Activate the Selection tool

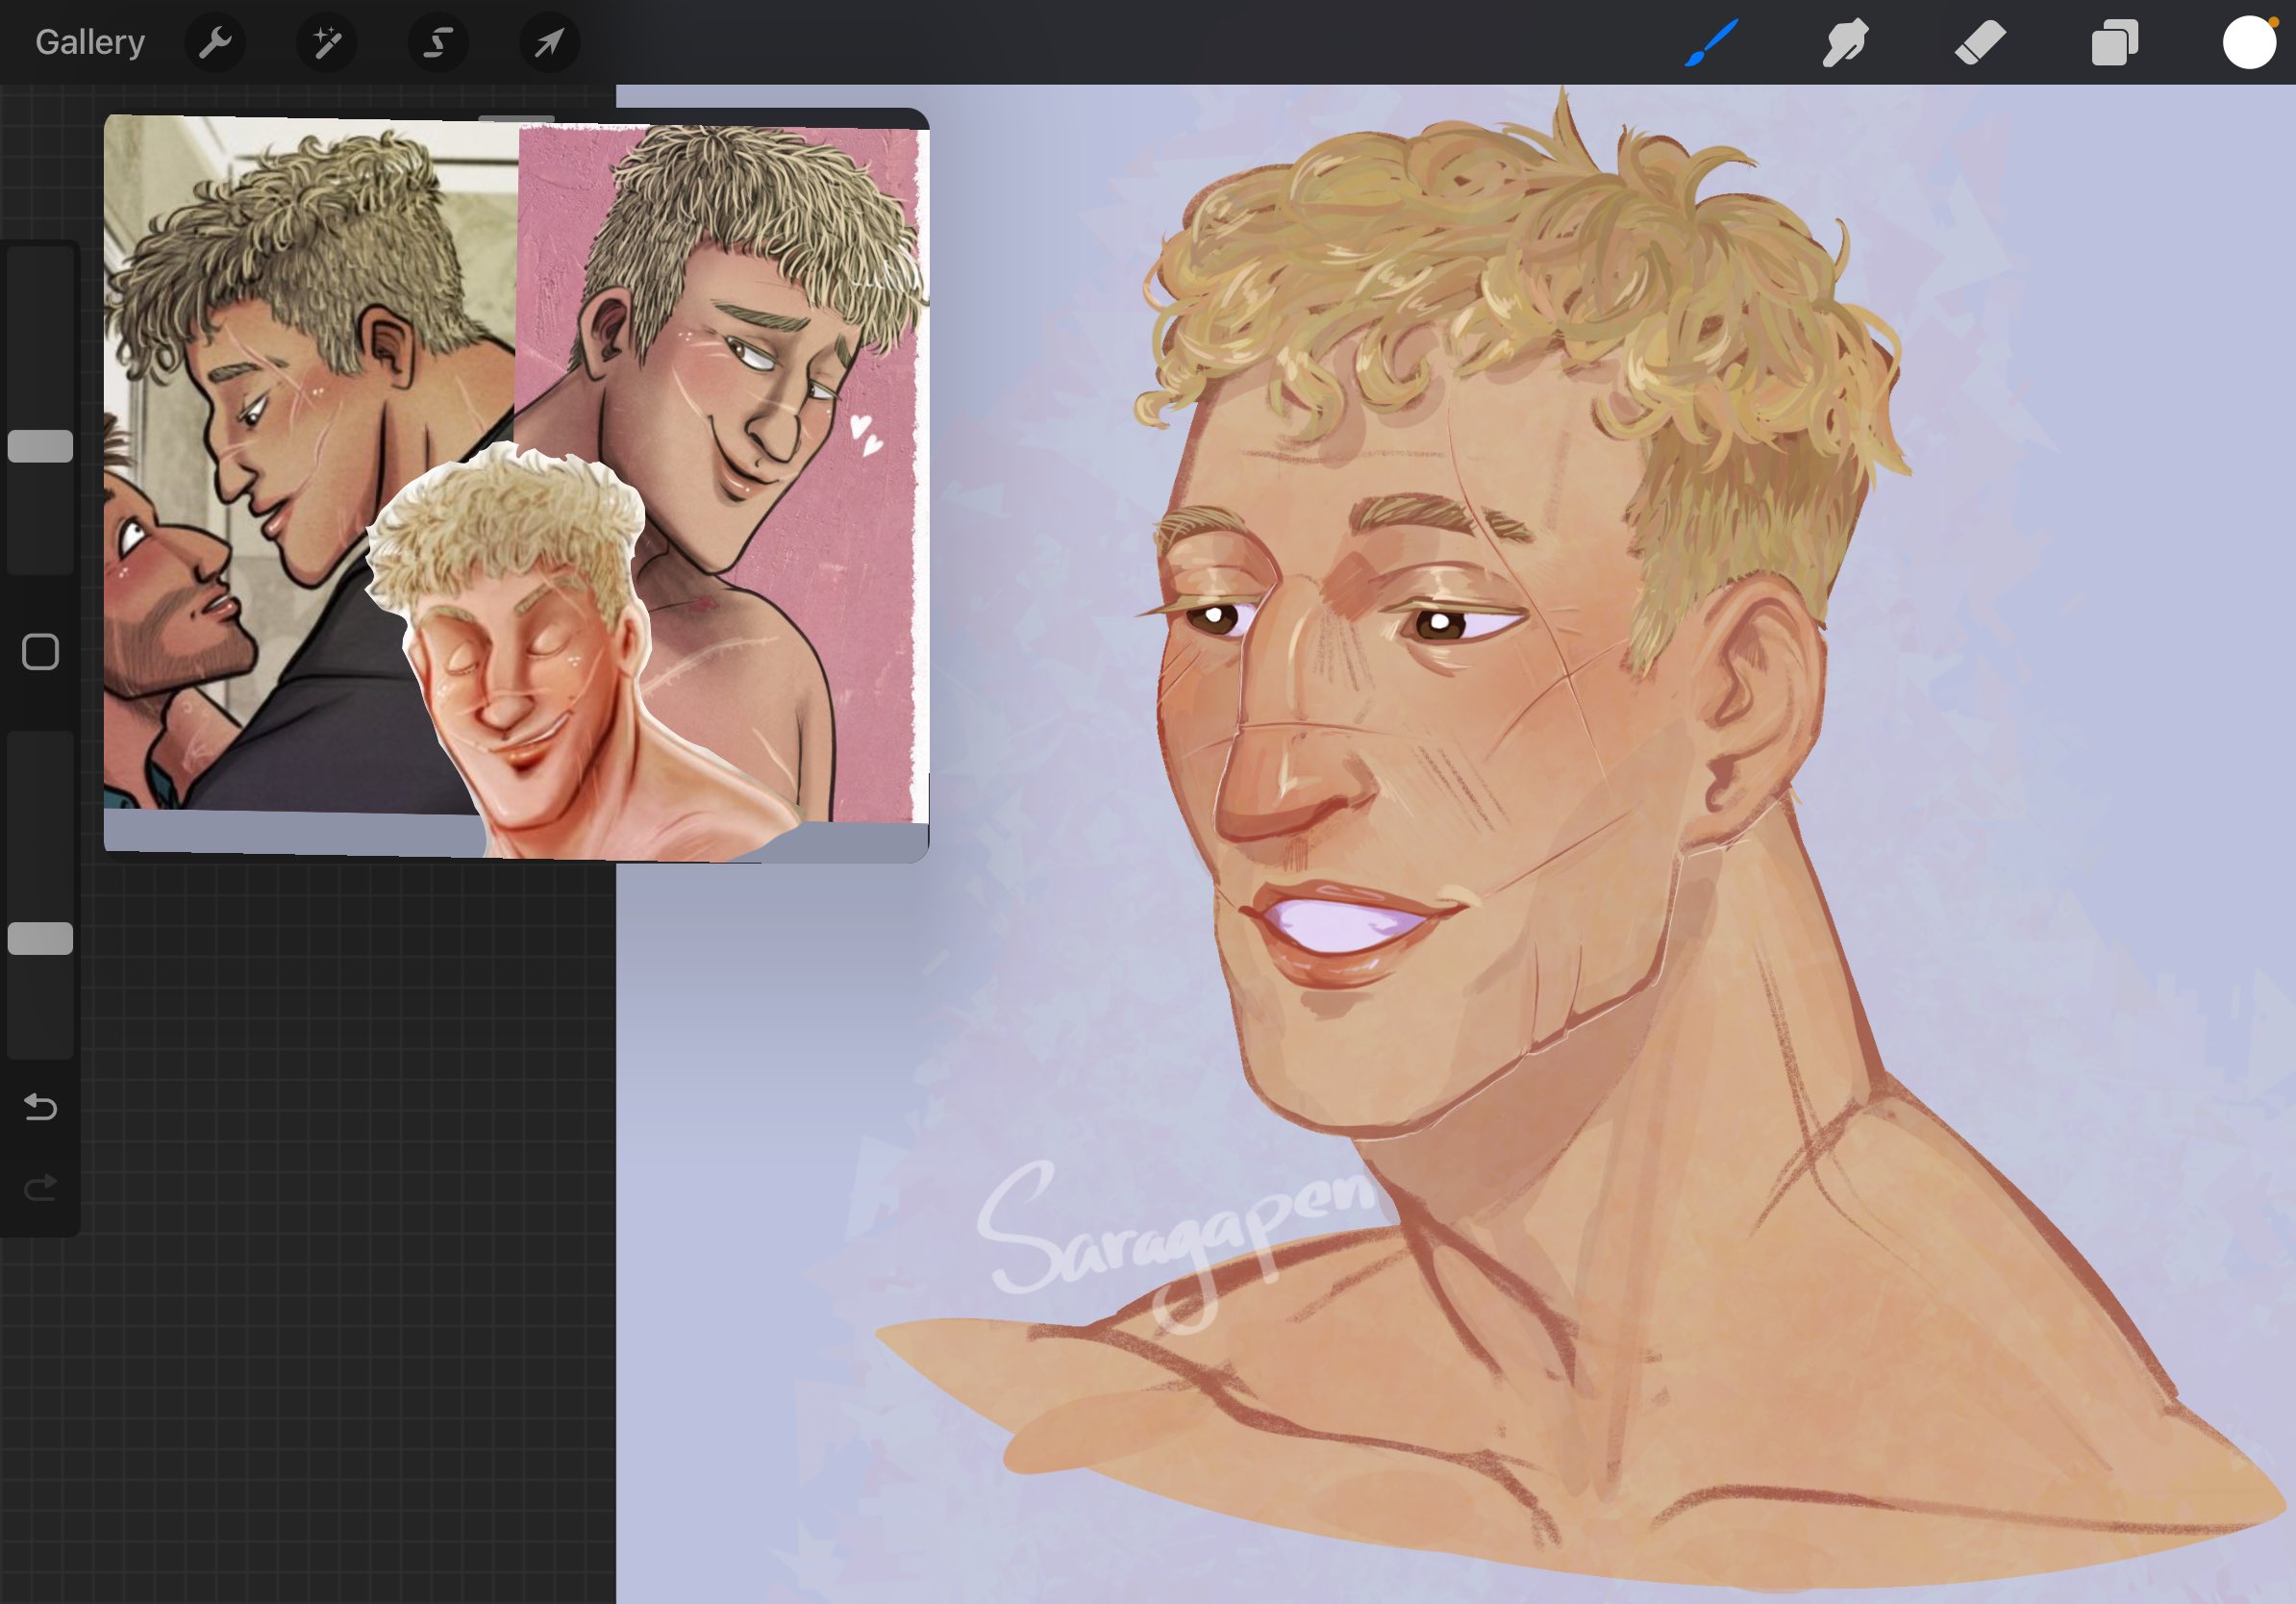coord(438,42)
